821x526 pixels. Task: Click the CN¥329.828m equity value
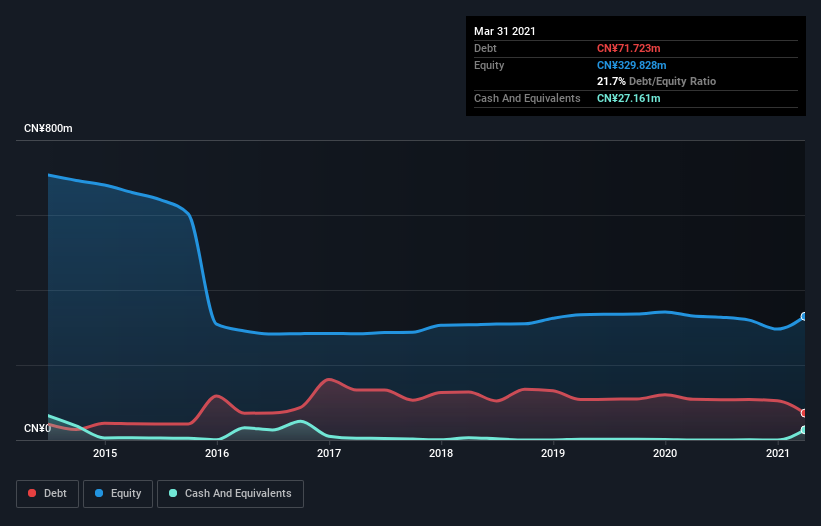click(631, 65)
